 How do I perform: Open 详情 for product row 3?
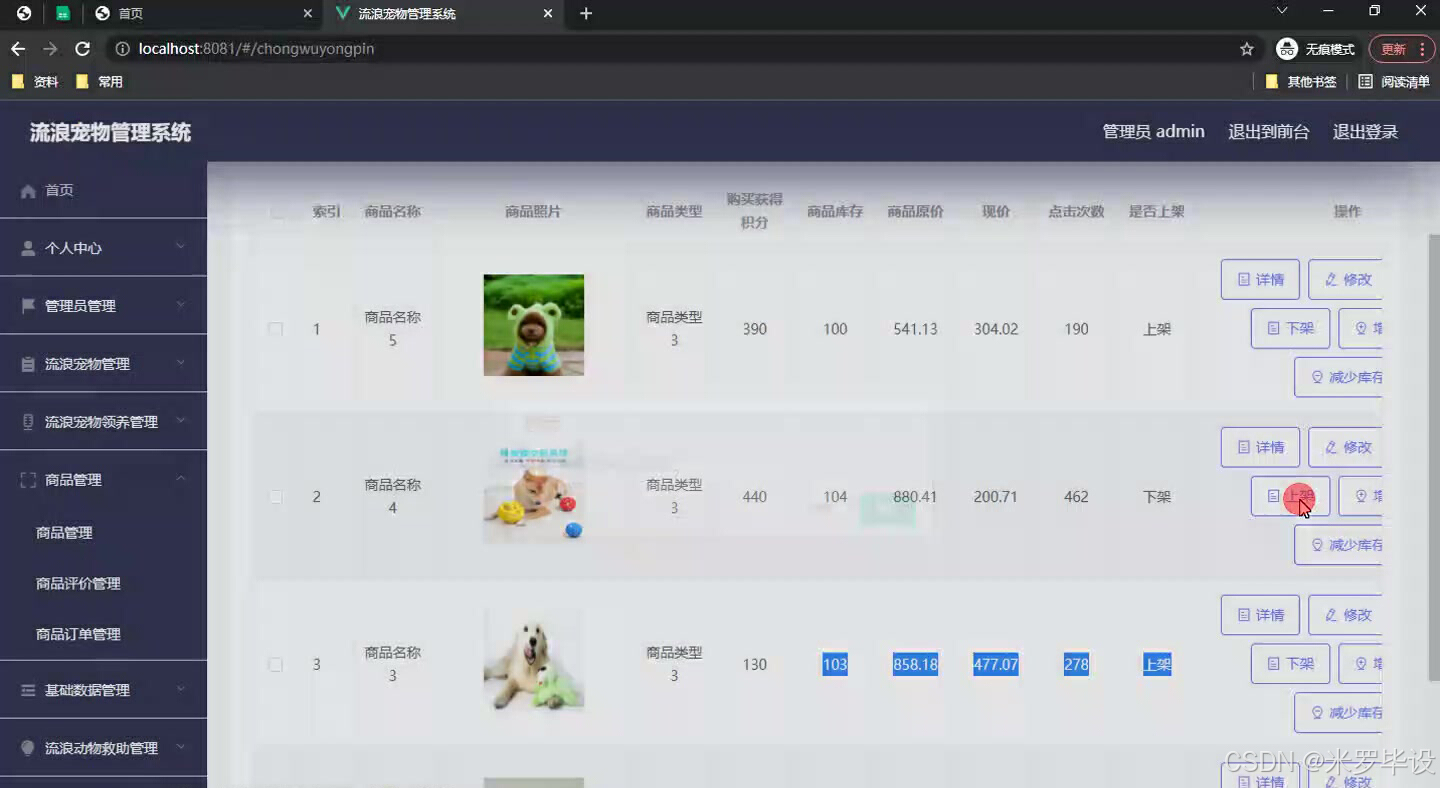pos(1260,616)
